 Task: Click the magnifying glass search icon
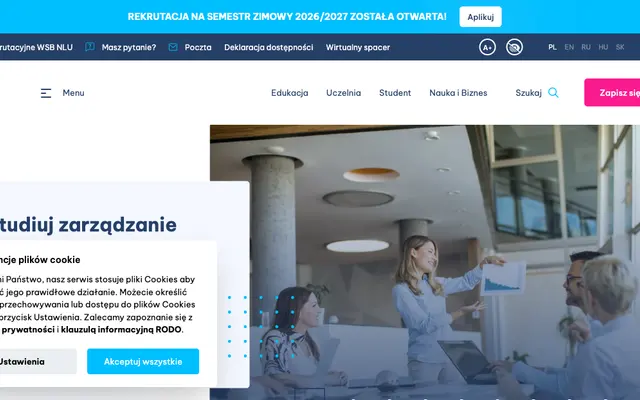pos(553,93)
